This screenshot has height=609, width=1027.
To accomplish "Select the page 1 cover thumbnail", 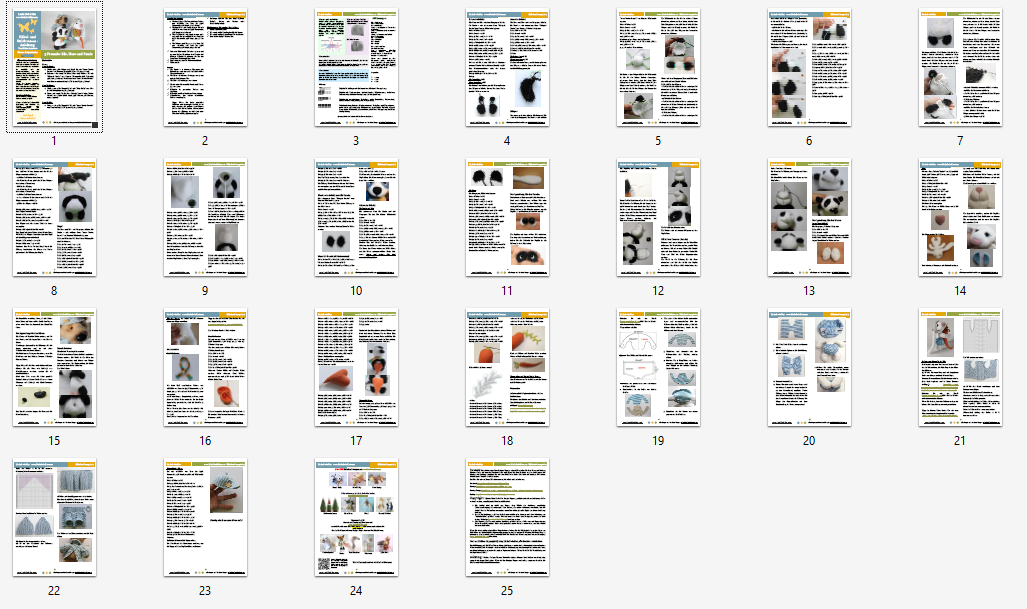I will click(x=54, y=68).
